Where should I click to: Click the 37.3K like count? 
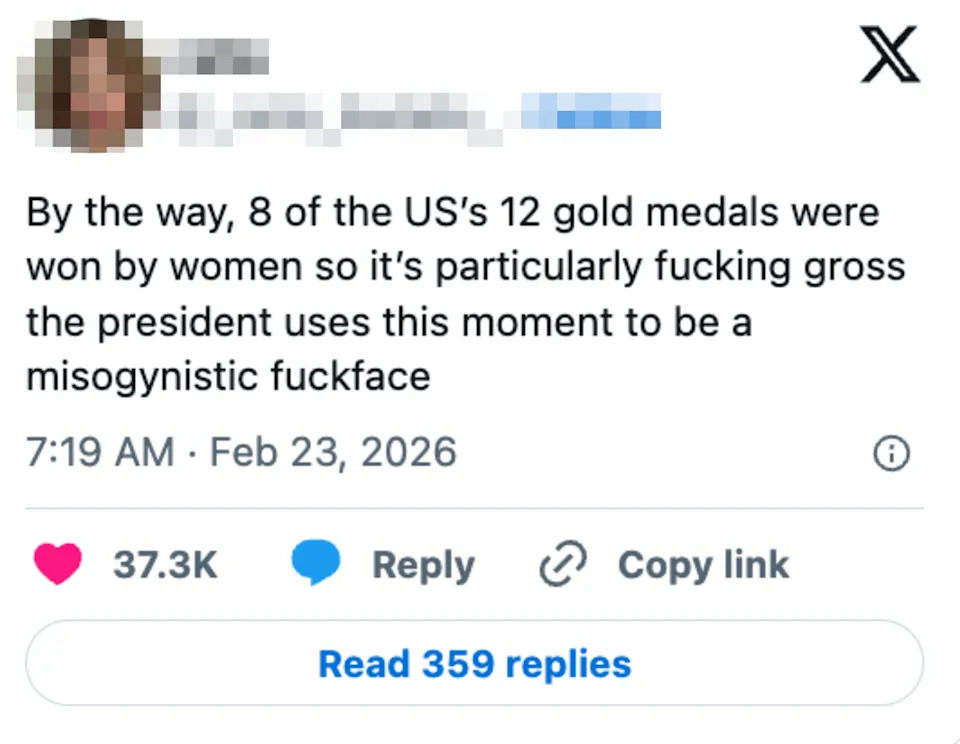click(165, 564)
